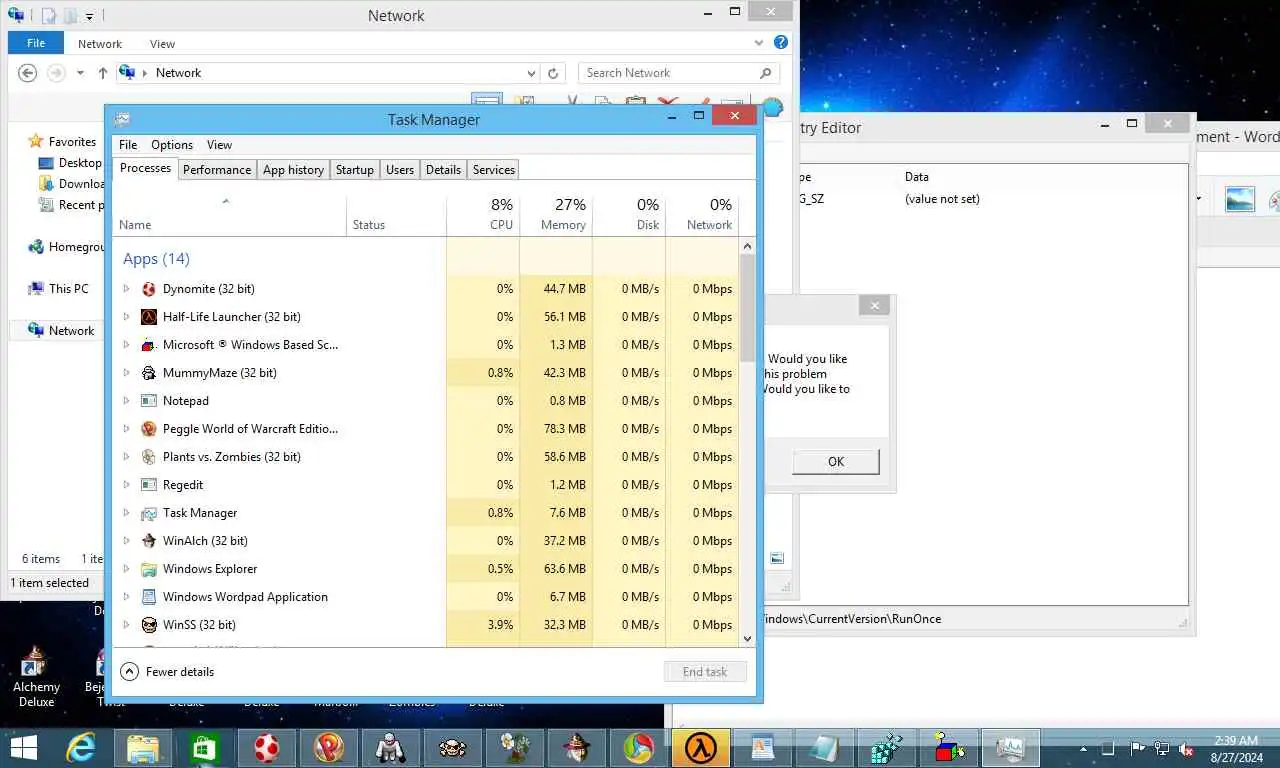Expand the Task Manager process row
Image resolution: width=1280 pixels, height=768 pixels.
[126, 513]
